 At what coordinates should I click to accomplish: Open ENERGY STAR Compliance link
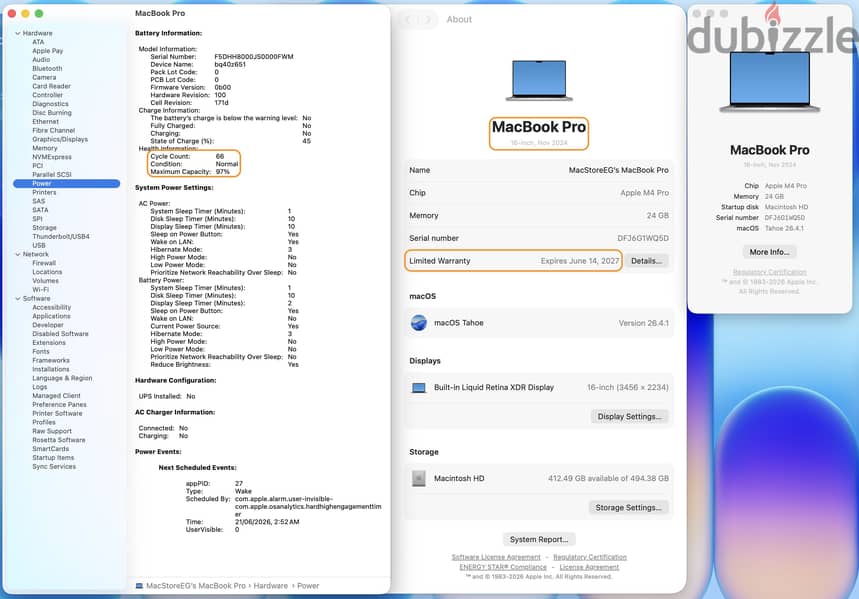pos(503,567)
